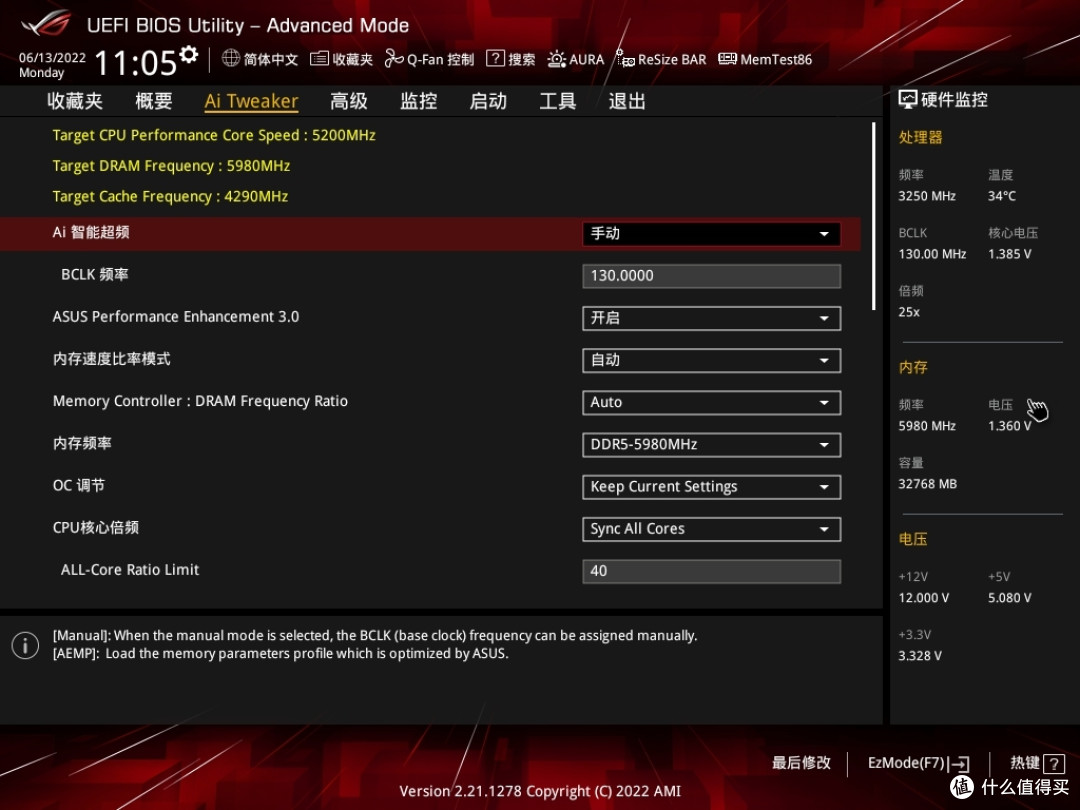Screen dimensions: 1080x810
Task: Click the 内存频率 row label
Action: click(x=82, y=443)
